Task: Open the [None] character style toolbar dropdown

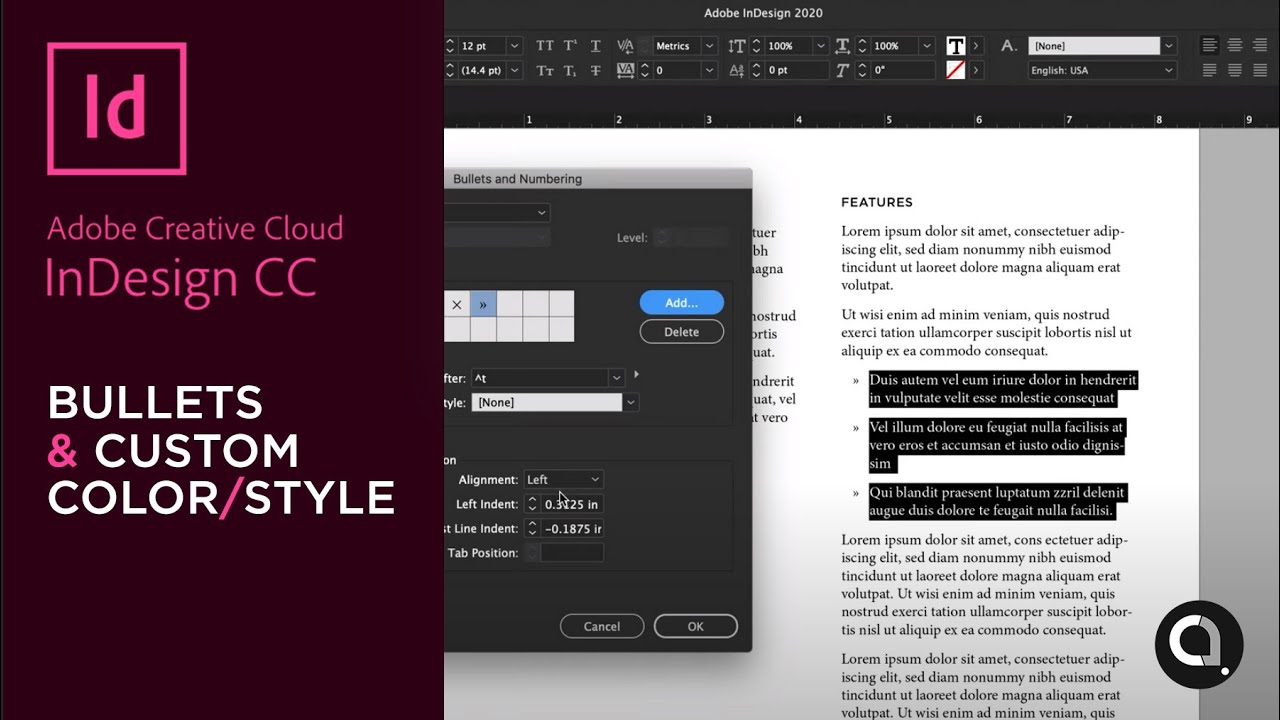Action: tap(1168, 46)
